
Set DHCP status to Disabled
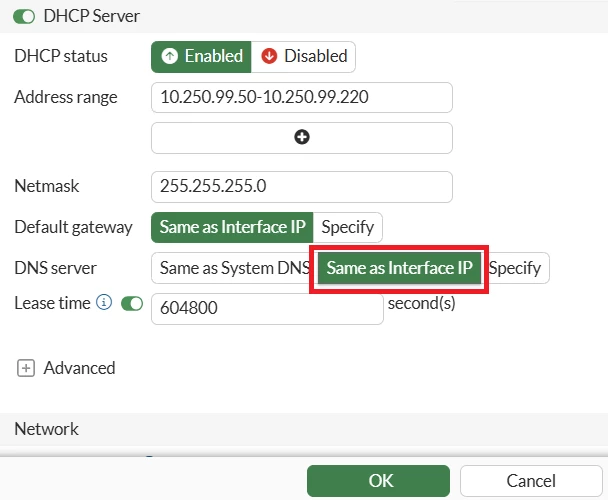point(303,57)
